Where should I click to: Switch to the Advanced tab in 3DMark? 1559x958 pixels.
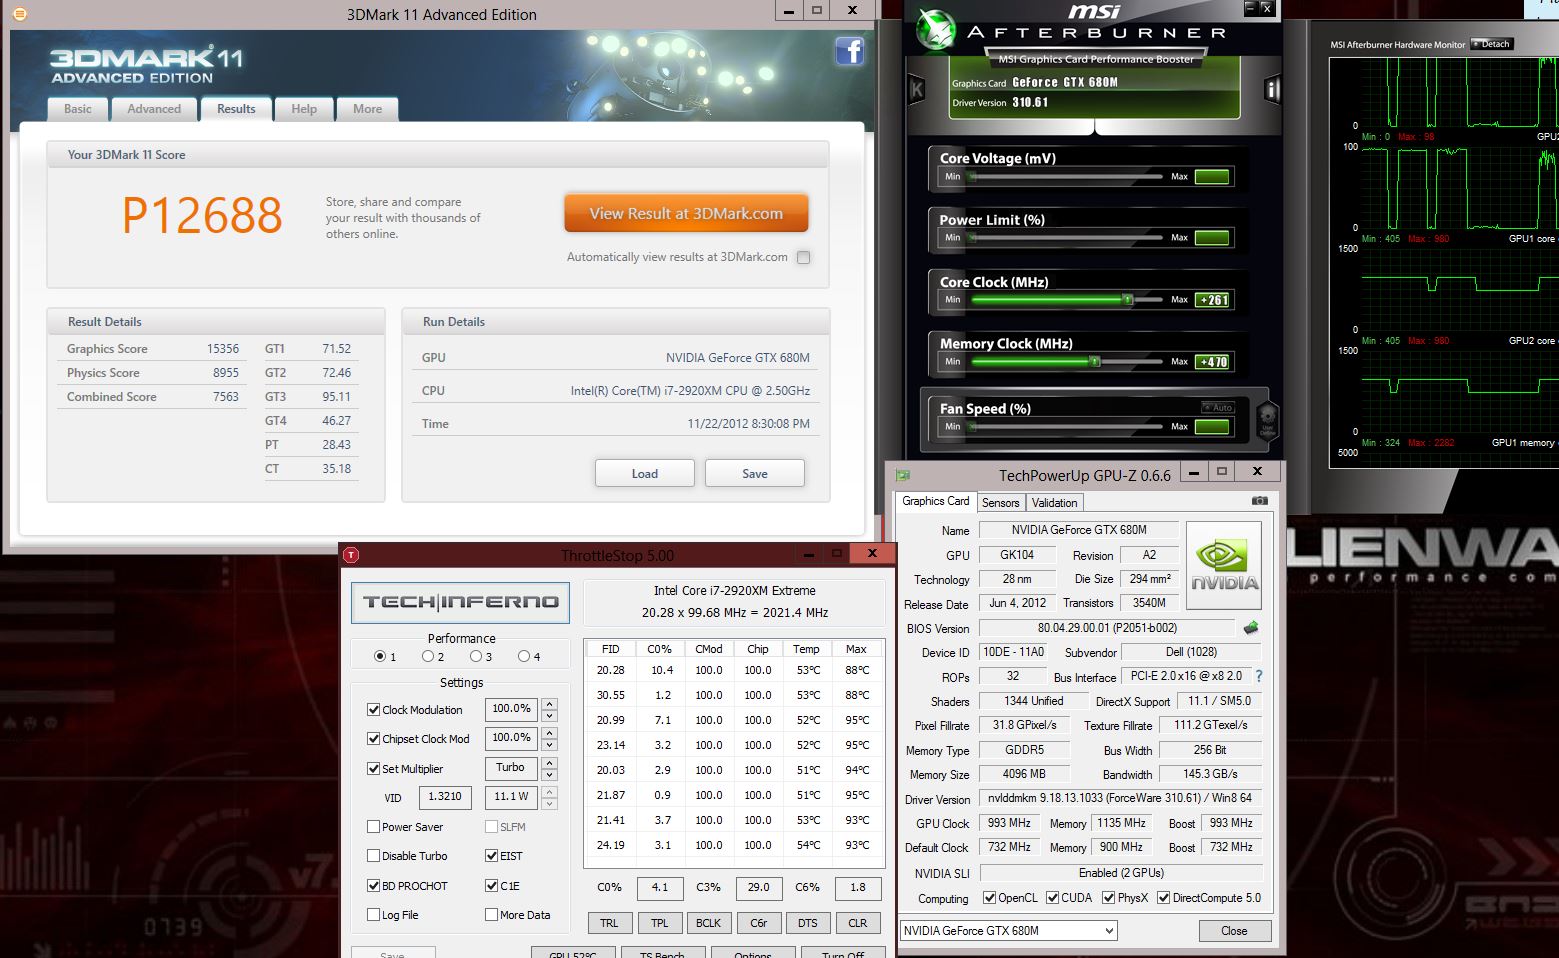click(154, 109)
